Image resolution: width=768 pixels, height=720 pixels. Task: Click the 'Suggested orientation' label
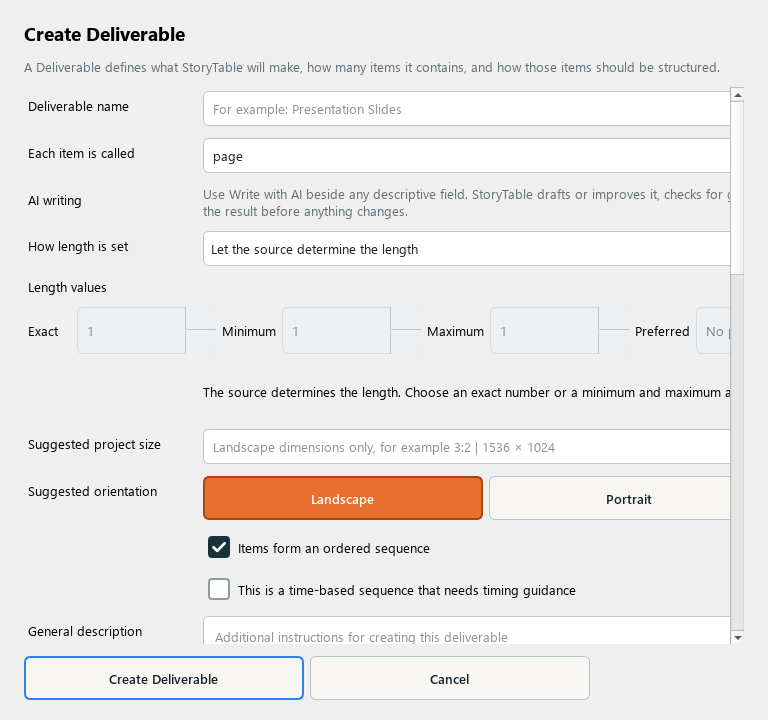[93, 491]
